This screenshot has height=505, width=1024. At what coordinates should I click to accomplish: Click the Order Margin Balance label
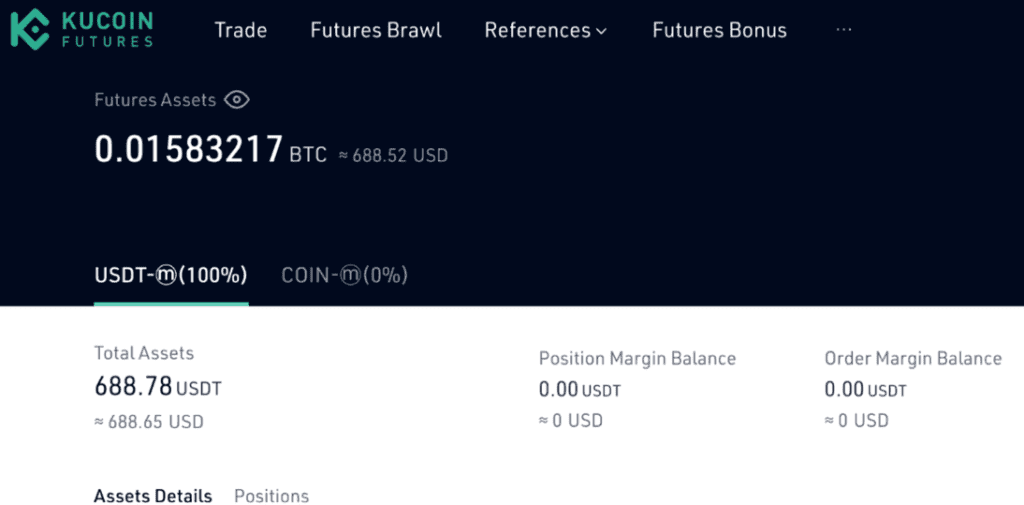(913, 358)
